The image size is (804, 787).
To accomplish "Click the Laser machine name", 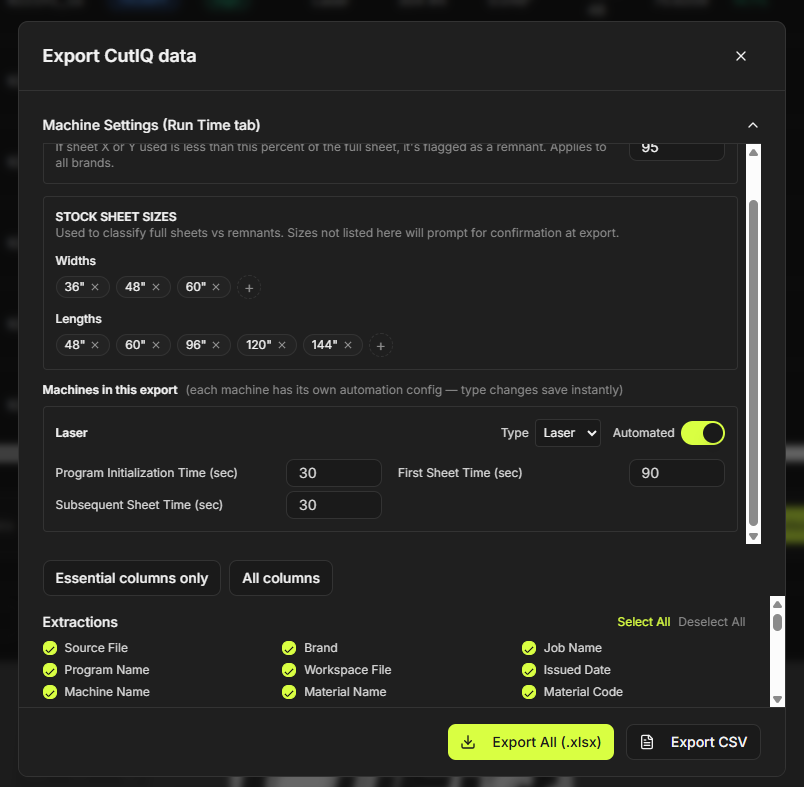I will [x=71, y=433].
